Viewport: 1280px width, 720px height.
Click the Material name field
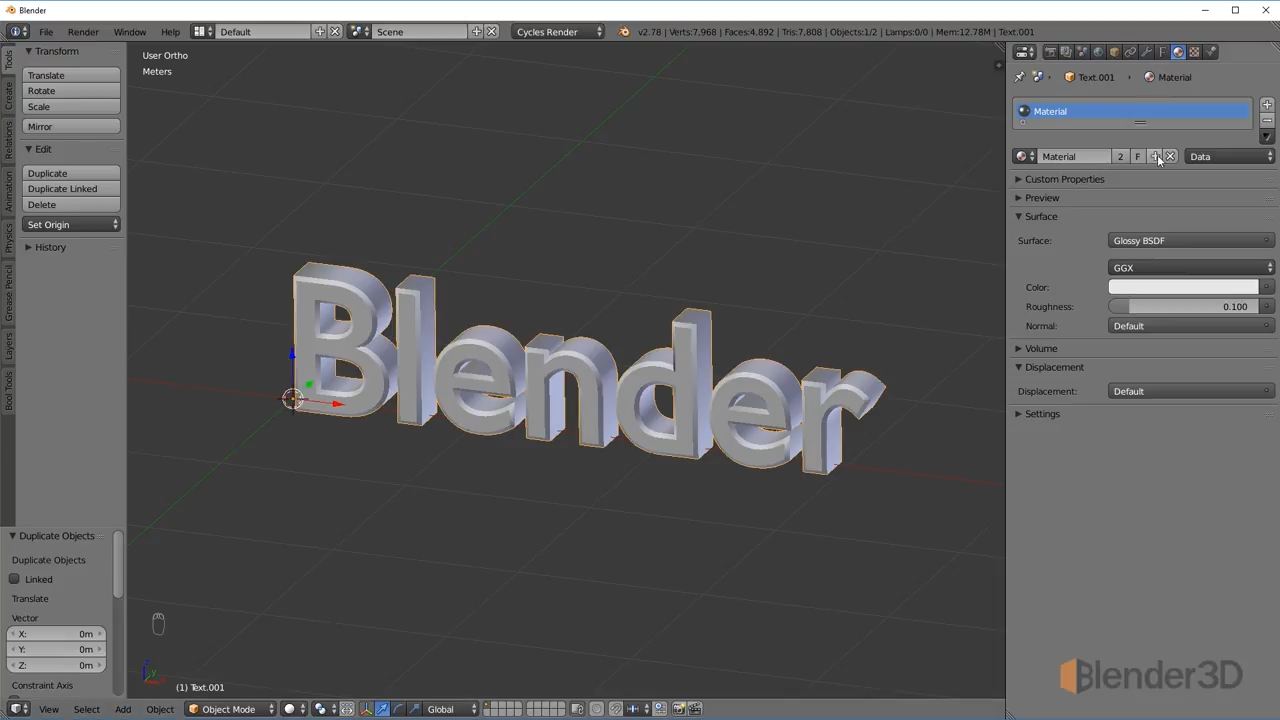coord(1074,156)
